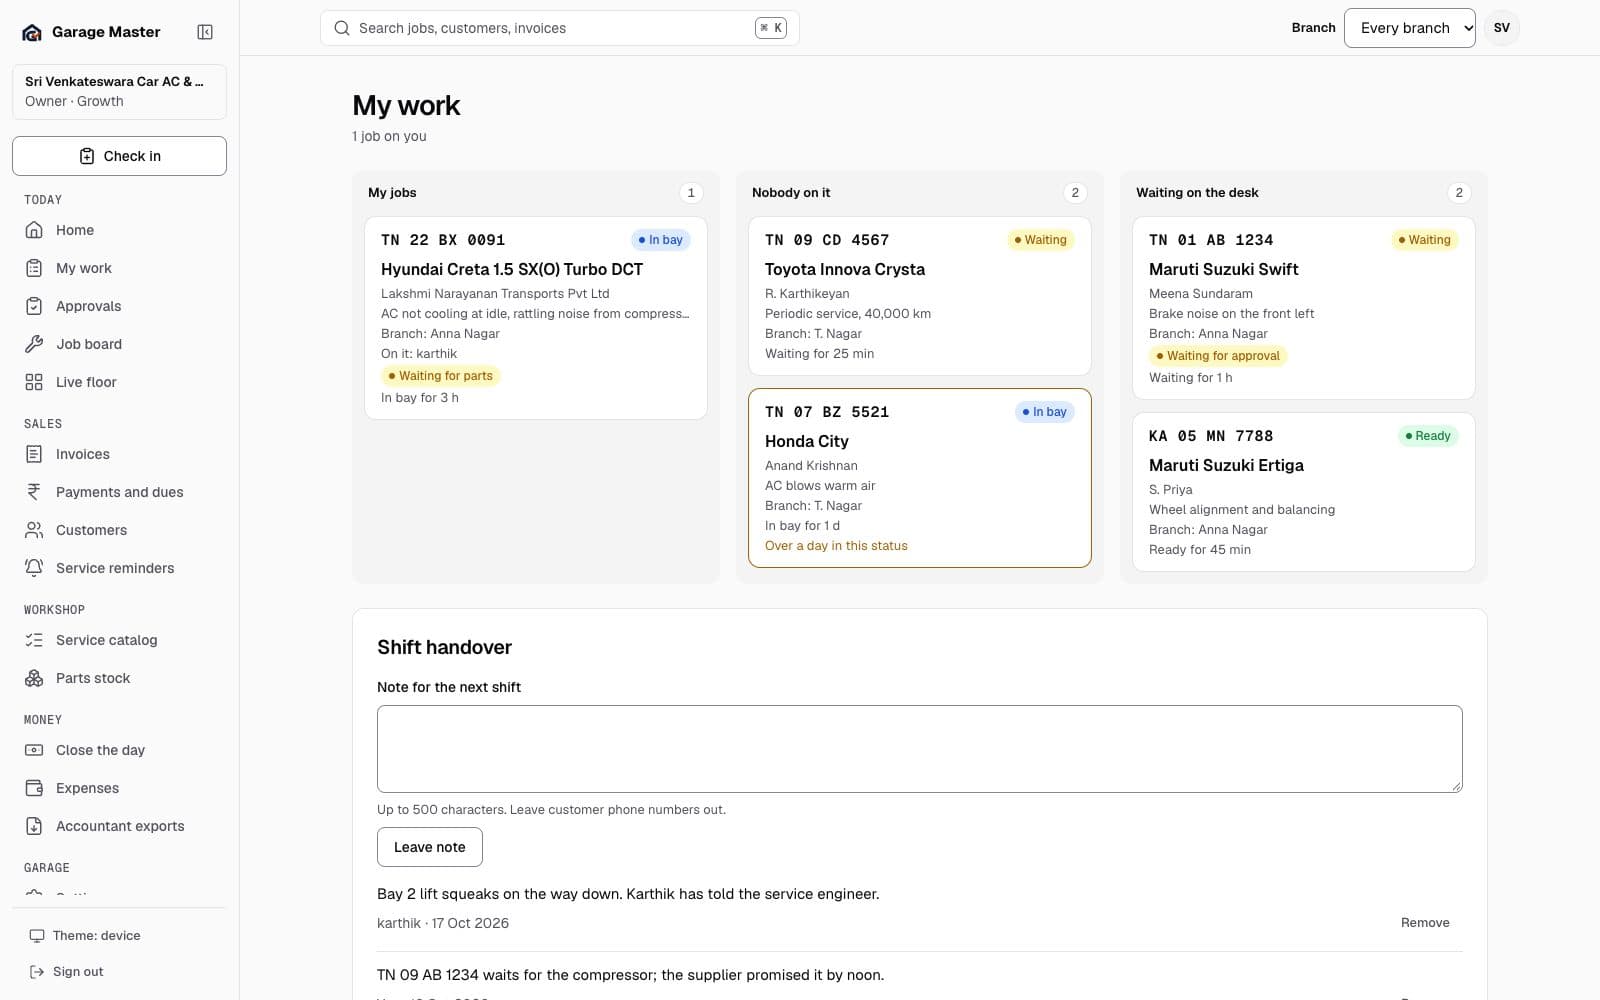
Task: Open the Toyota Innova Crysta job card
Action: (x=920, y=296)
